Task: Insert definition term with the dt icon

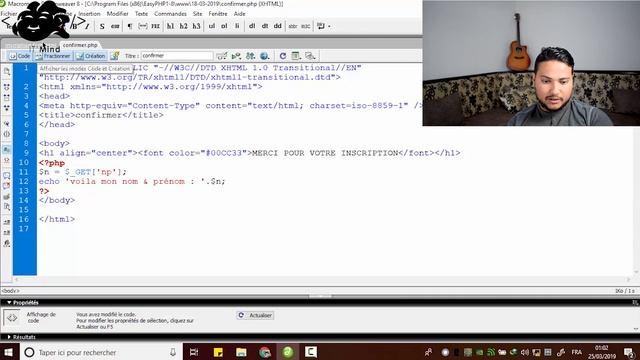Action: coord(265,26)
